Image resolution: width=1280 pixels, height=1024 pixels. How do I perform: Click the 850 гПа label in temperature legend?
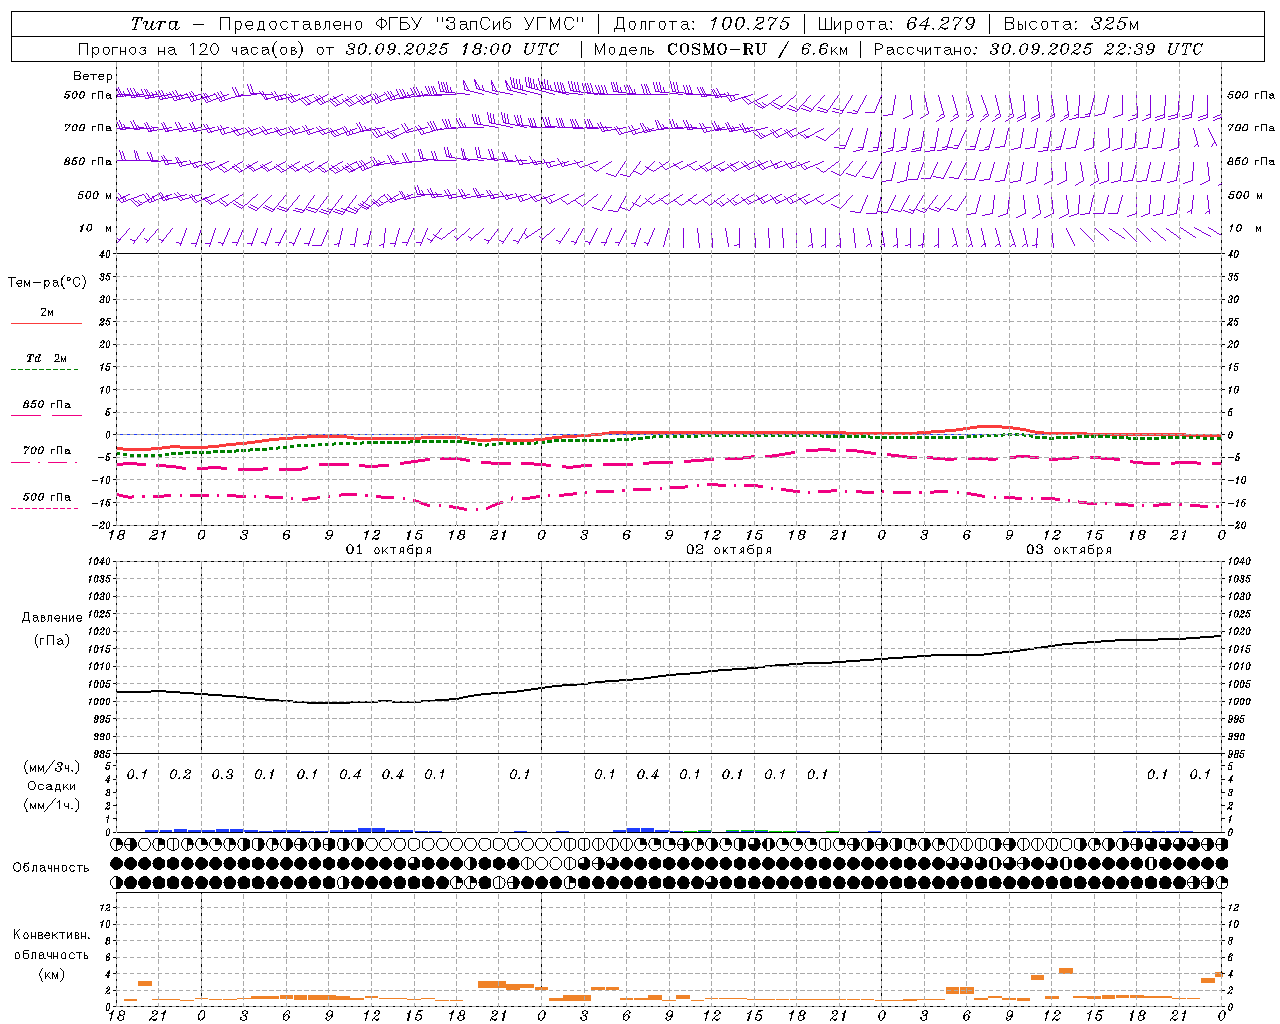[x=46, y=405]
